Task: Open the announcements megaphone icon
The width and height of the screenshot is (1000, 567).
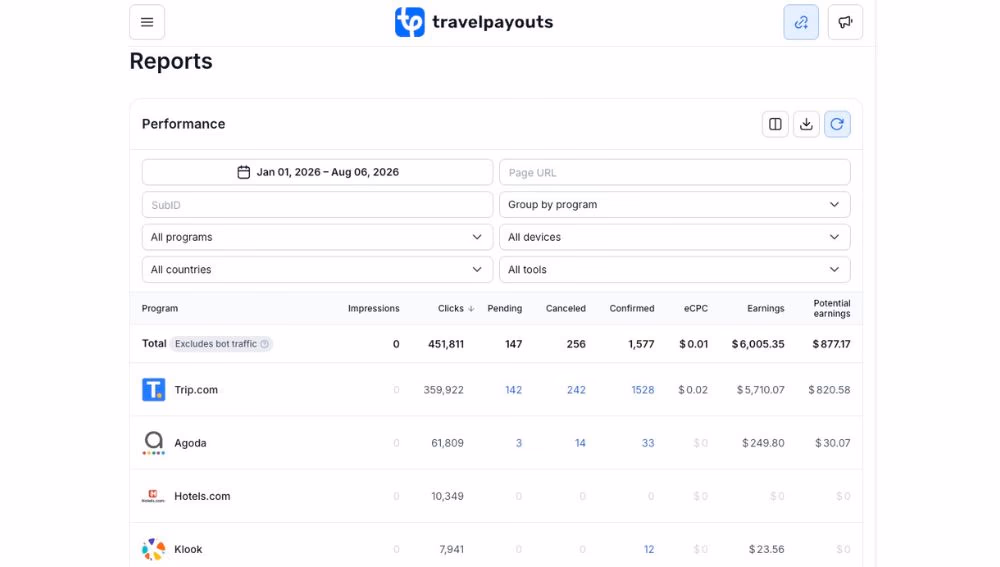Action: coord(845,22)
